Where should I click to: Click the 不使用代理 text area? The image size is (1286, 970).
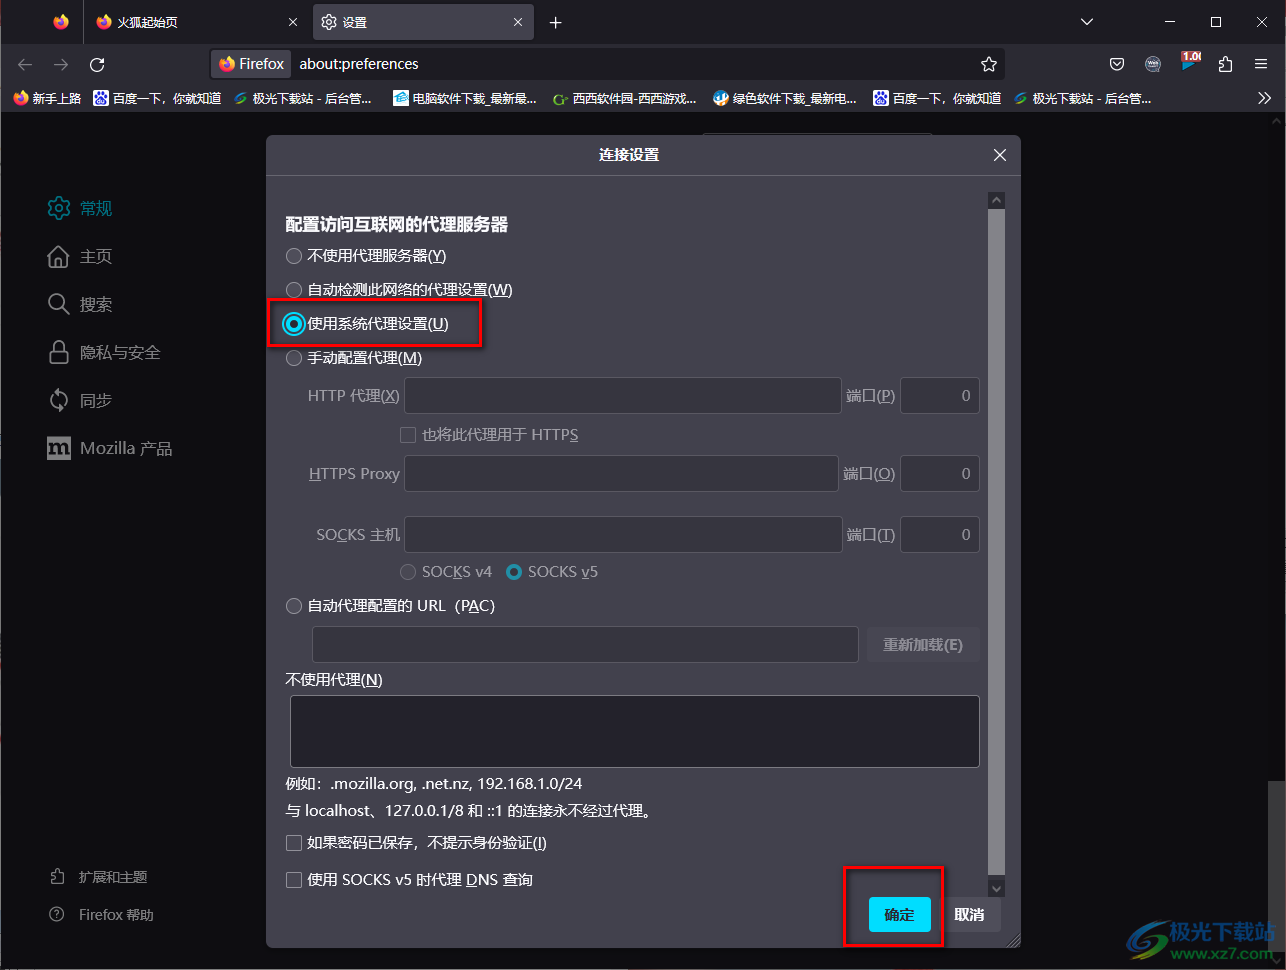(x=635, y=731)
